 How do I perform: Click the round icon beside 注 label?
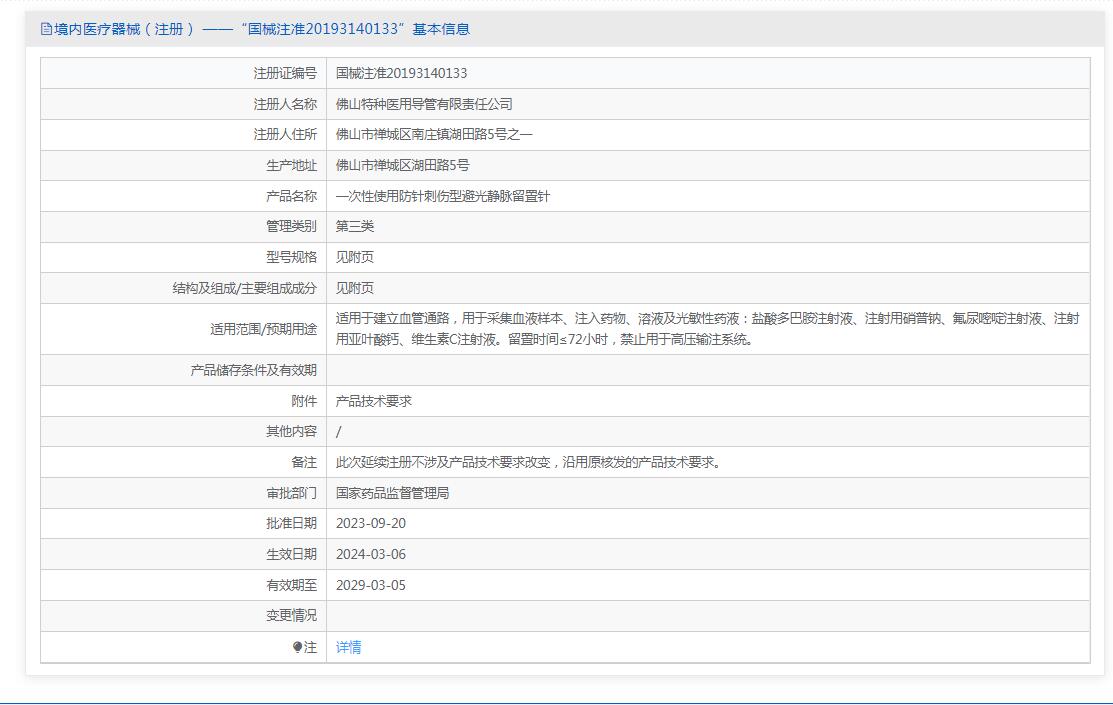pyautogui.click(x=297, y=647)
